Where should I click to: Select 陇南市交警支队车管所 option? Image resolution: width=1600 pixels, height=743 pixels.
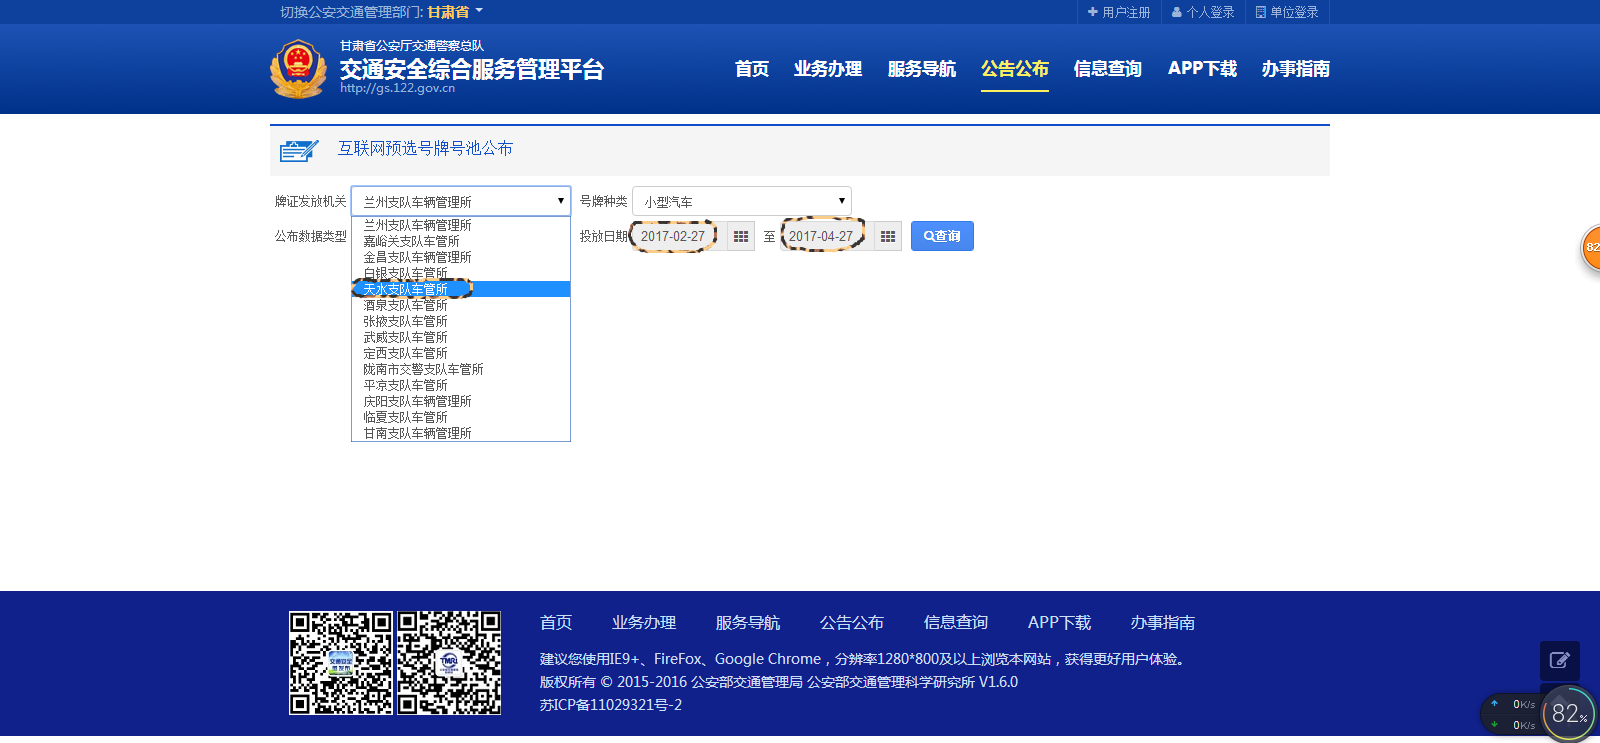point(461,369)
